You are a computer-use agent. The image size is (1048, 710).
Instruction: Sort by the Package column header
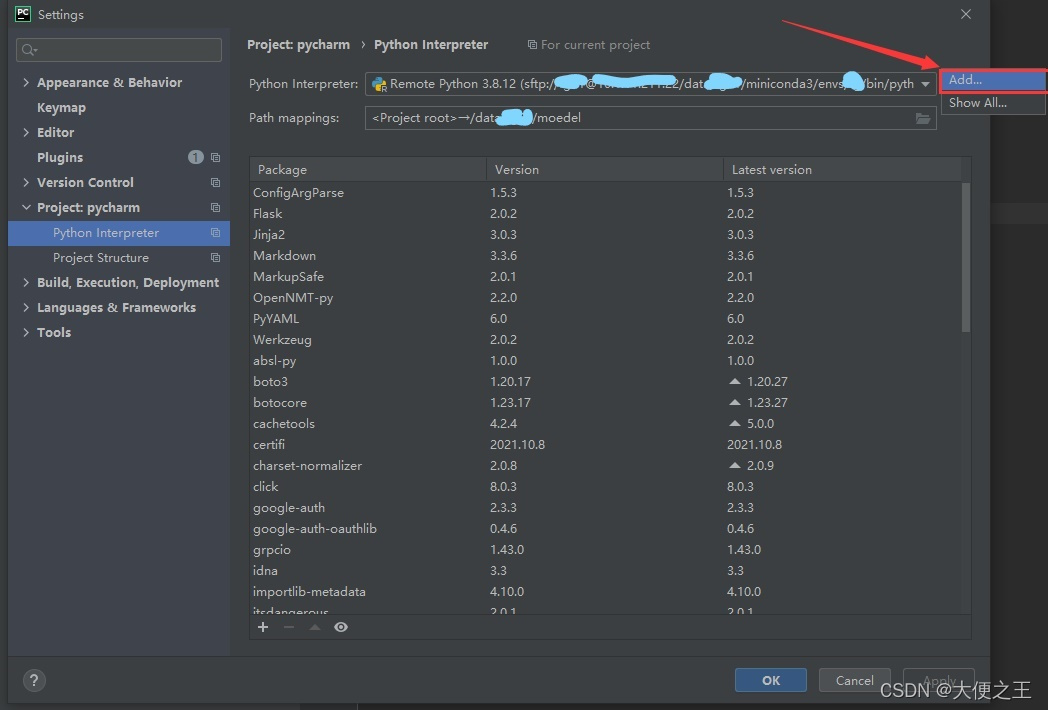[x=368, y=170]
